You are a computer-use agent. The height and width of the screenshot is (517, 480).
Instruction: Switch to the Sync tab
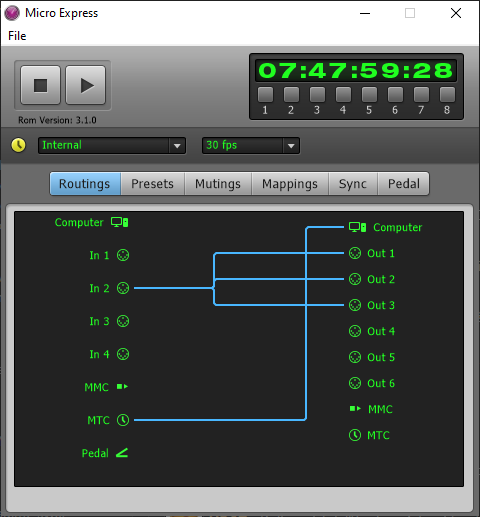click(353, 184)
